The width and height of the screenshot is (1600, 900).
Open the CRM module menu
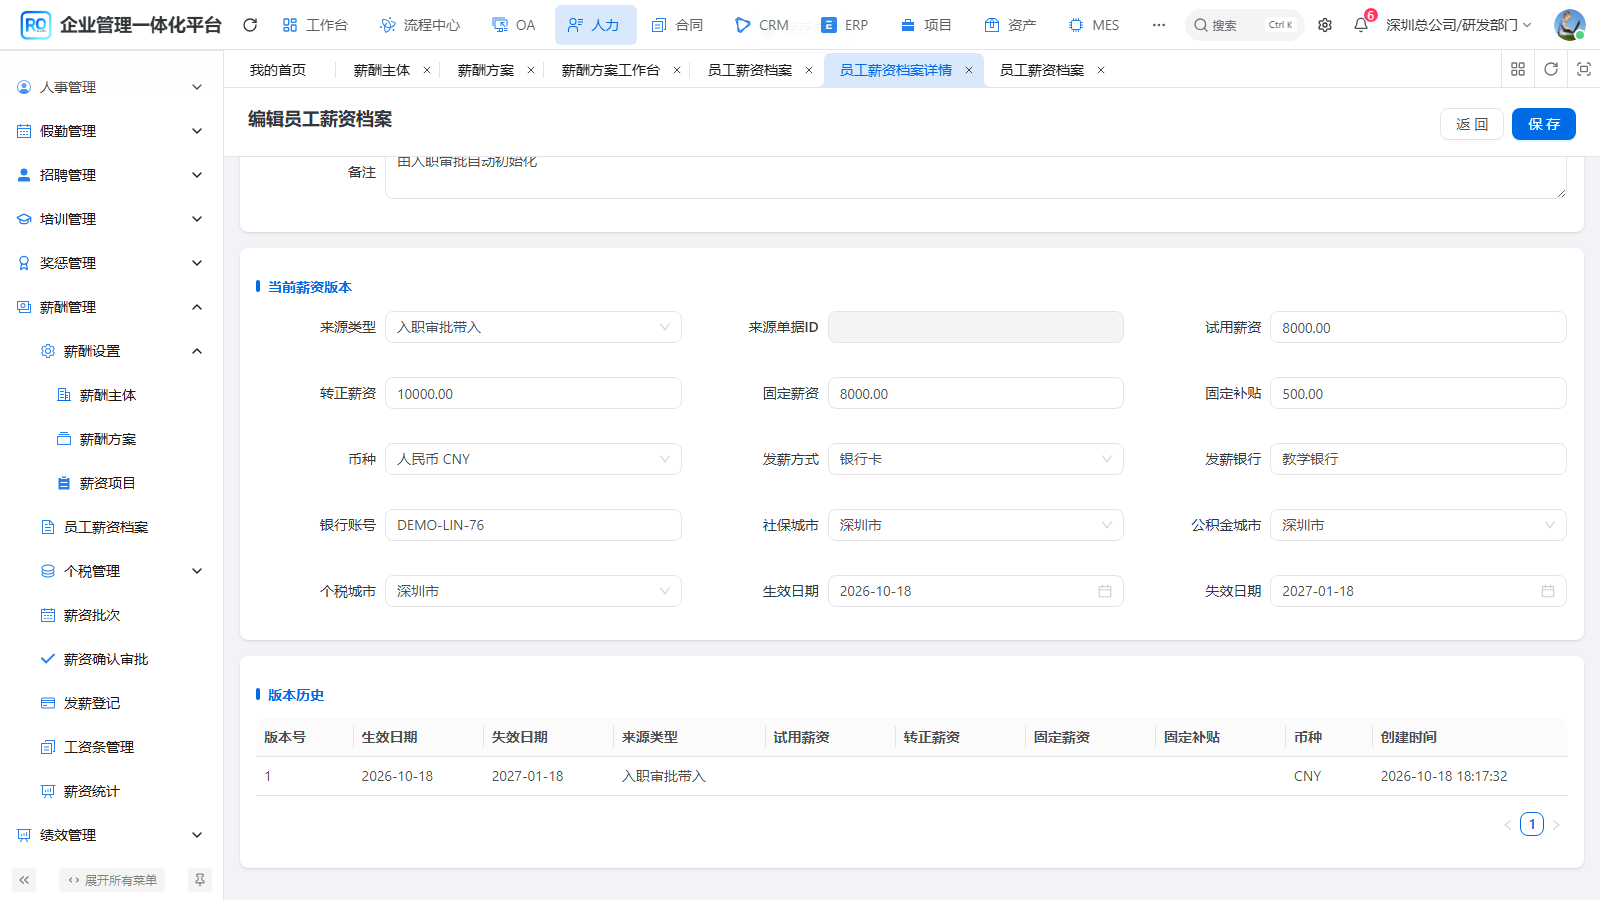coord(761,25)
